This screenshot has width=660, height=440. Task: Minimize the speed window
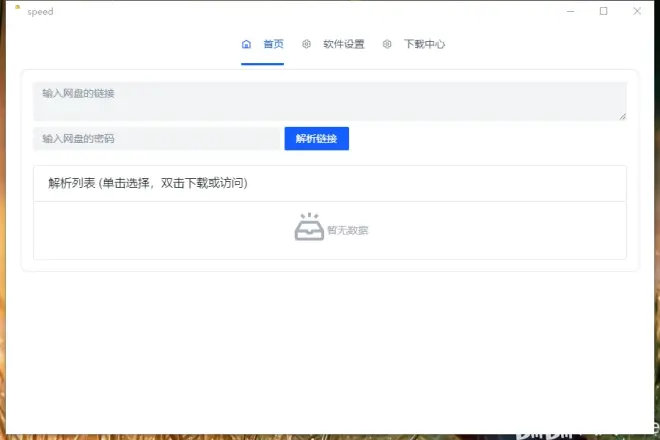tap(569, 12)
